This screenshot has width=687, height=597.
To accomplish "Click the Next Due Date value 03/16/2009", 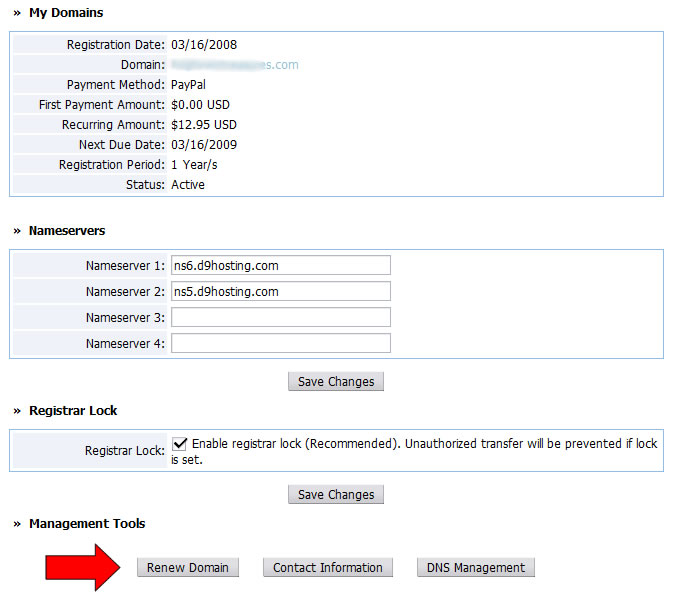I will coord(204,145).
